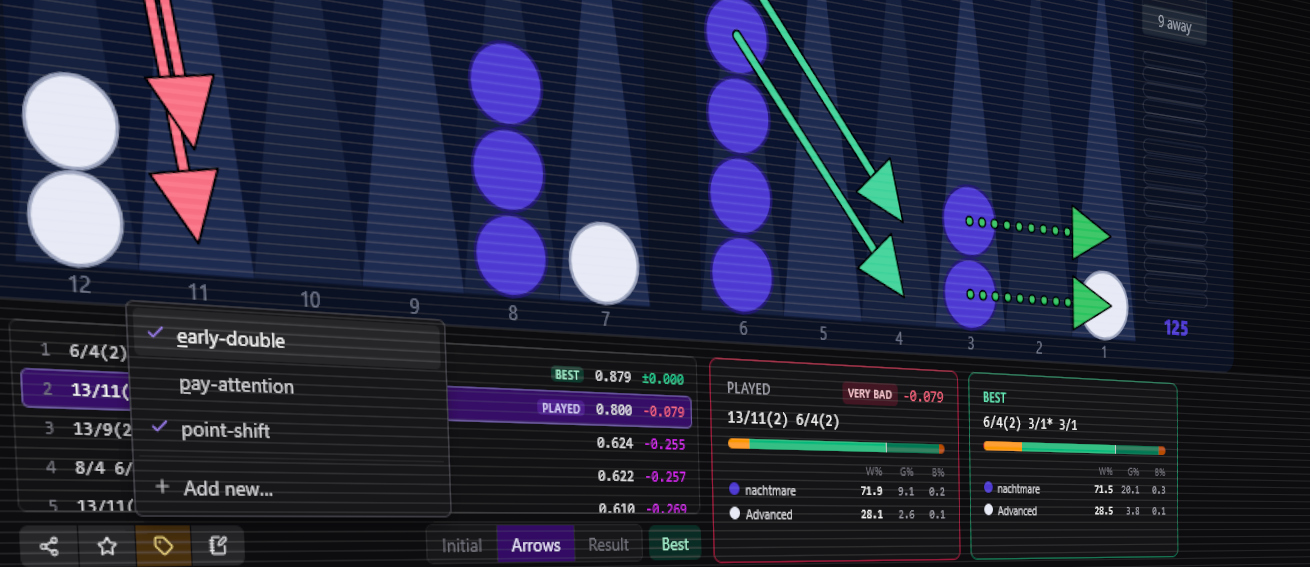This screenshot has width=1310, height=567.
Task: Click the bottom blue checker on point 6
Action: [744, 275]
